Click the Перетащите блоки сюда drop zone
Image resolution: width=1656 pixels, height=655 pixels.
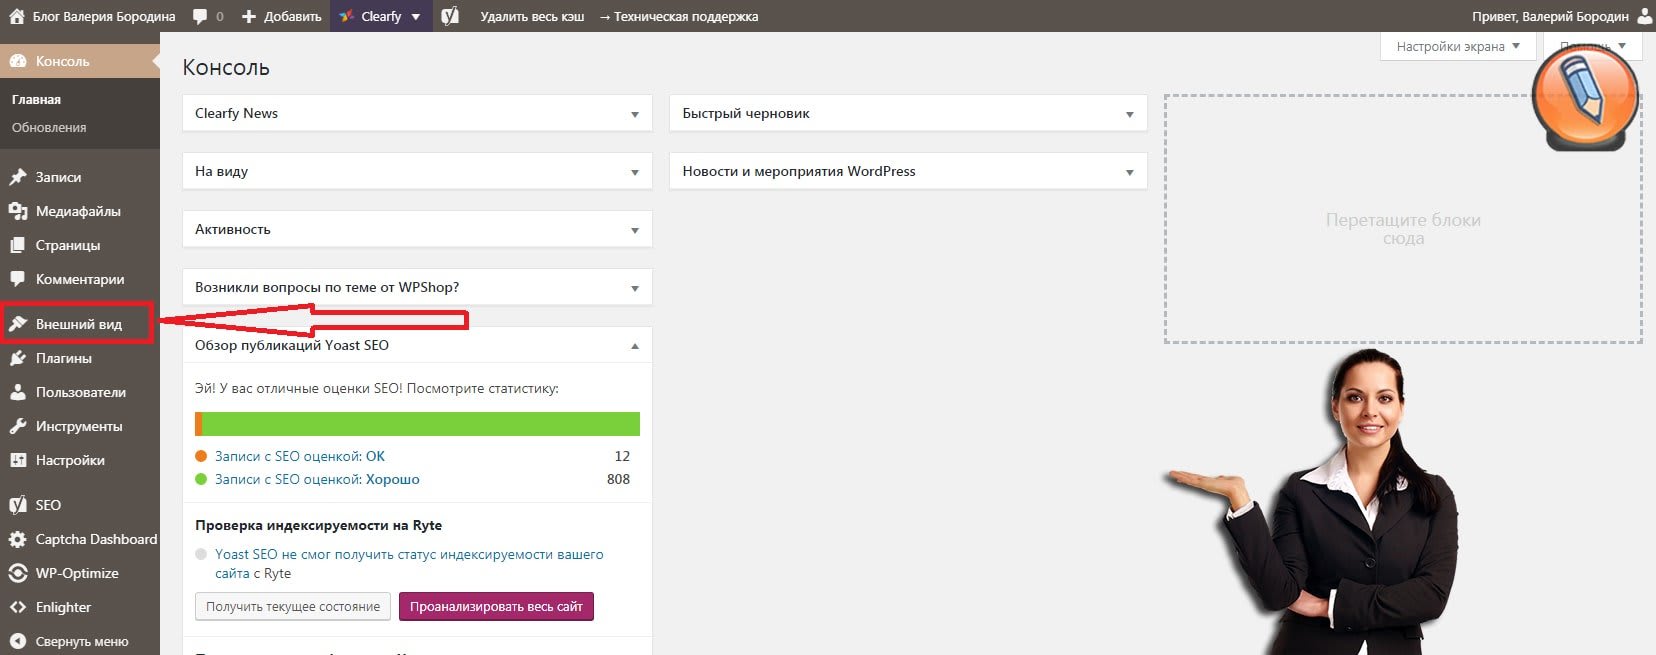click(1403, 219)
